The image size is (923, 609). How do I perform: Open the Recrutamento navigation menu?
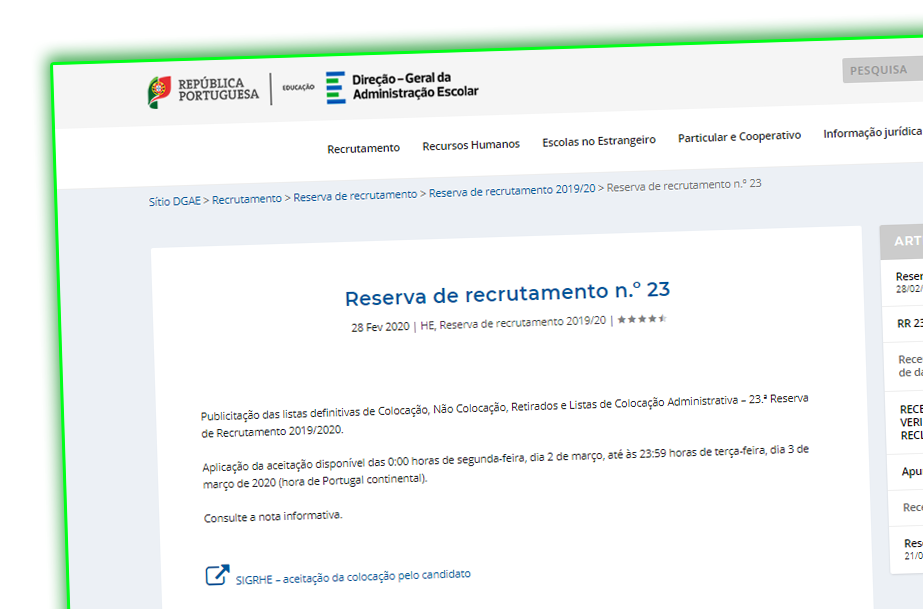point(363,146)
